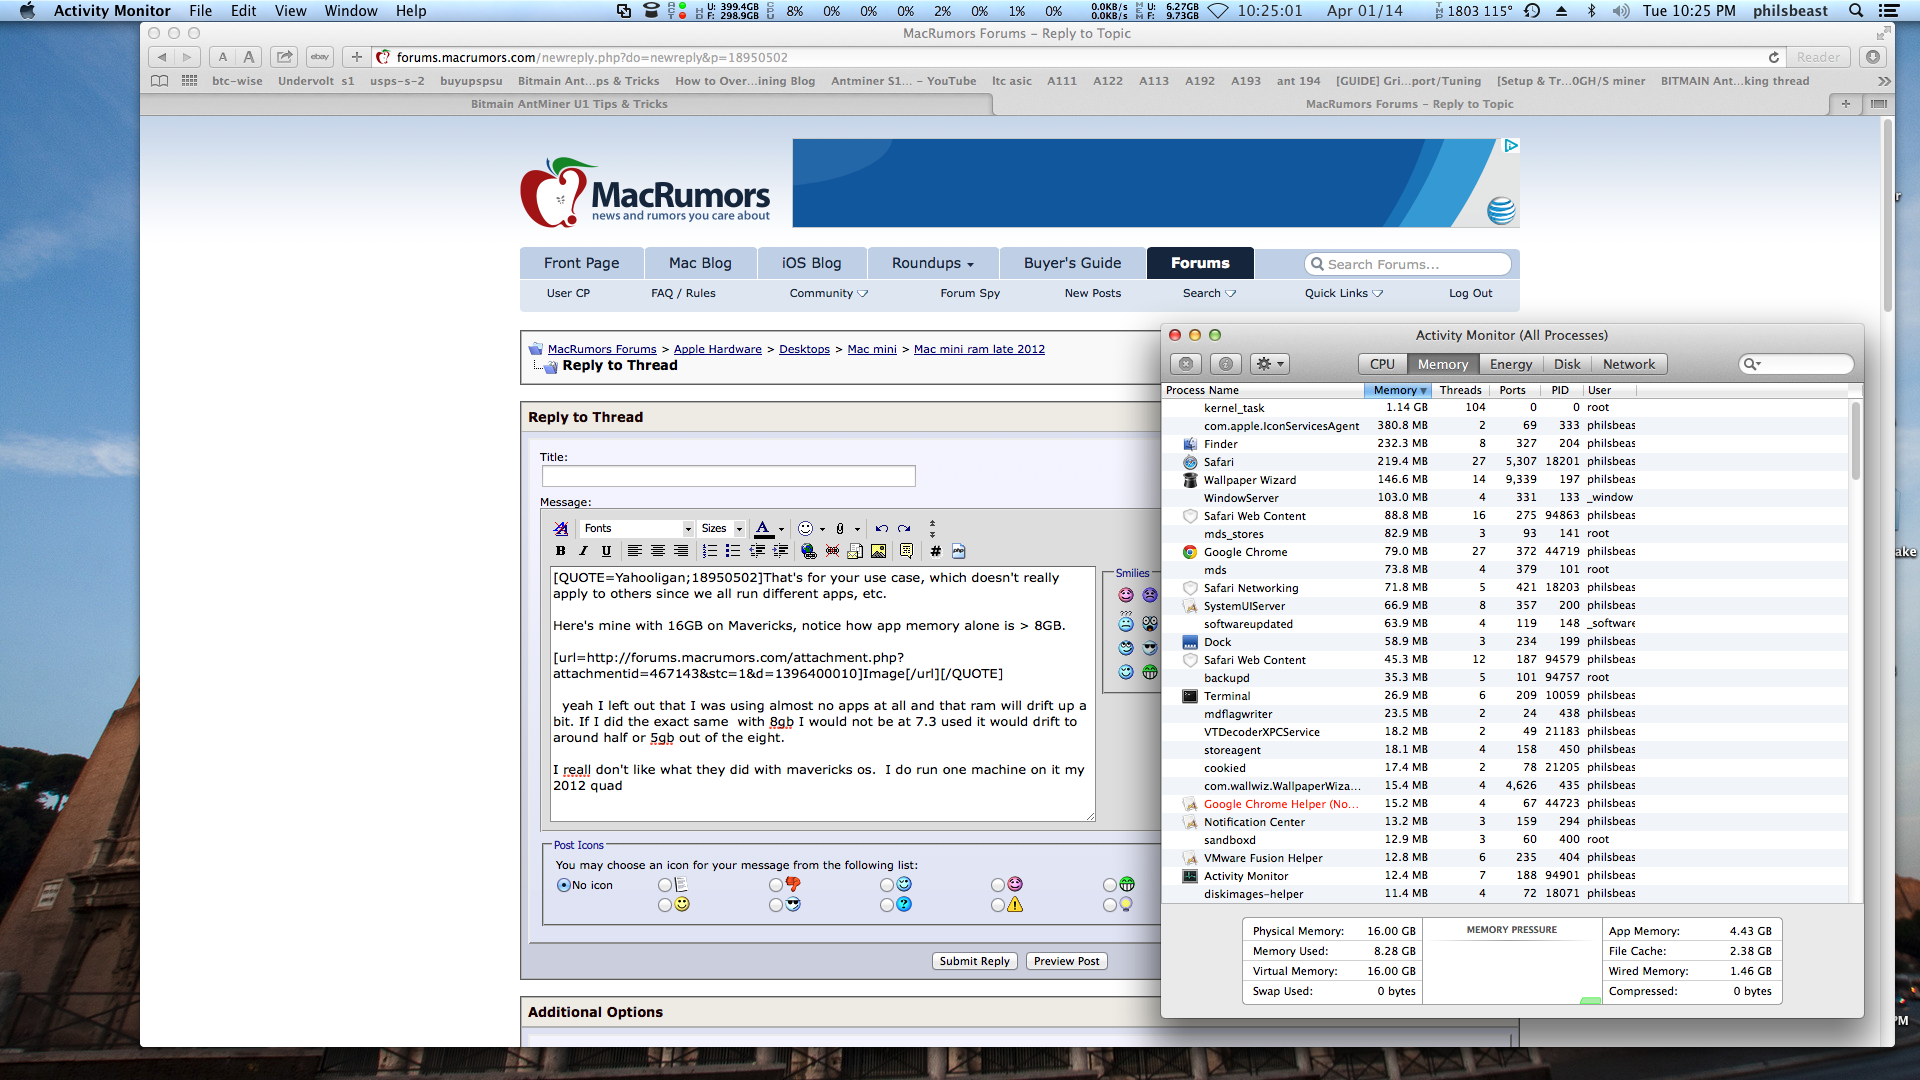Select the pink embarrassed face post icon radio
Screen dimensions: 1920x1080
point(998,885)
